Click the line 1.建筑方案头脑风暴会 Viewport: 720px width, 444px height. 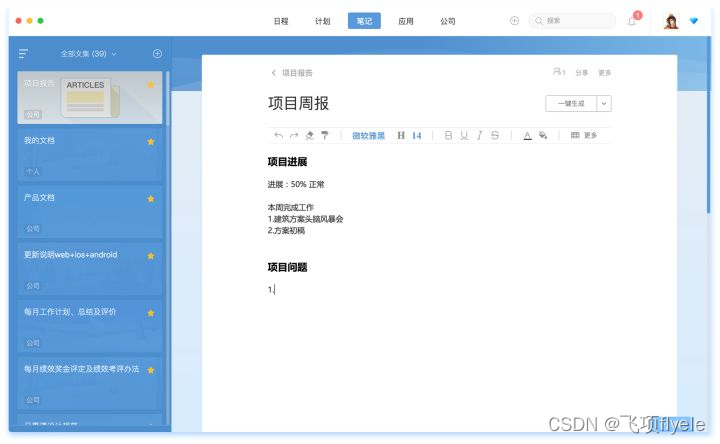pos(305,219)
